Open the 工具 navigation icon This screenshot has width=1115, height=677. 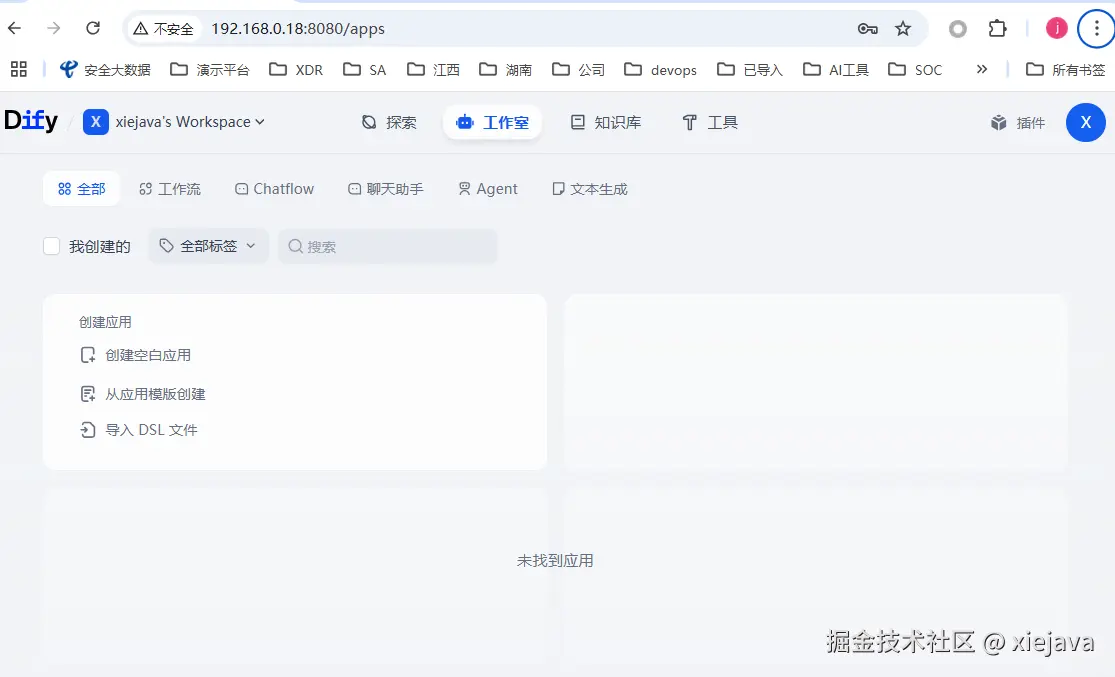690,122
